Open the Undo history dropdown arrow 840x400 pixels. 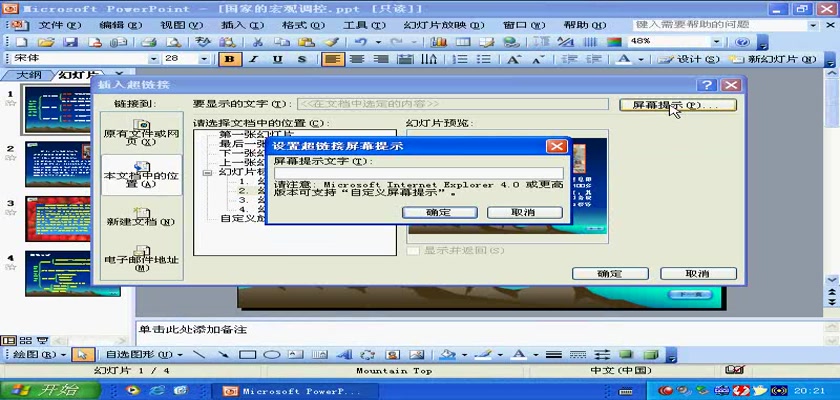pos(378,42)
